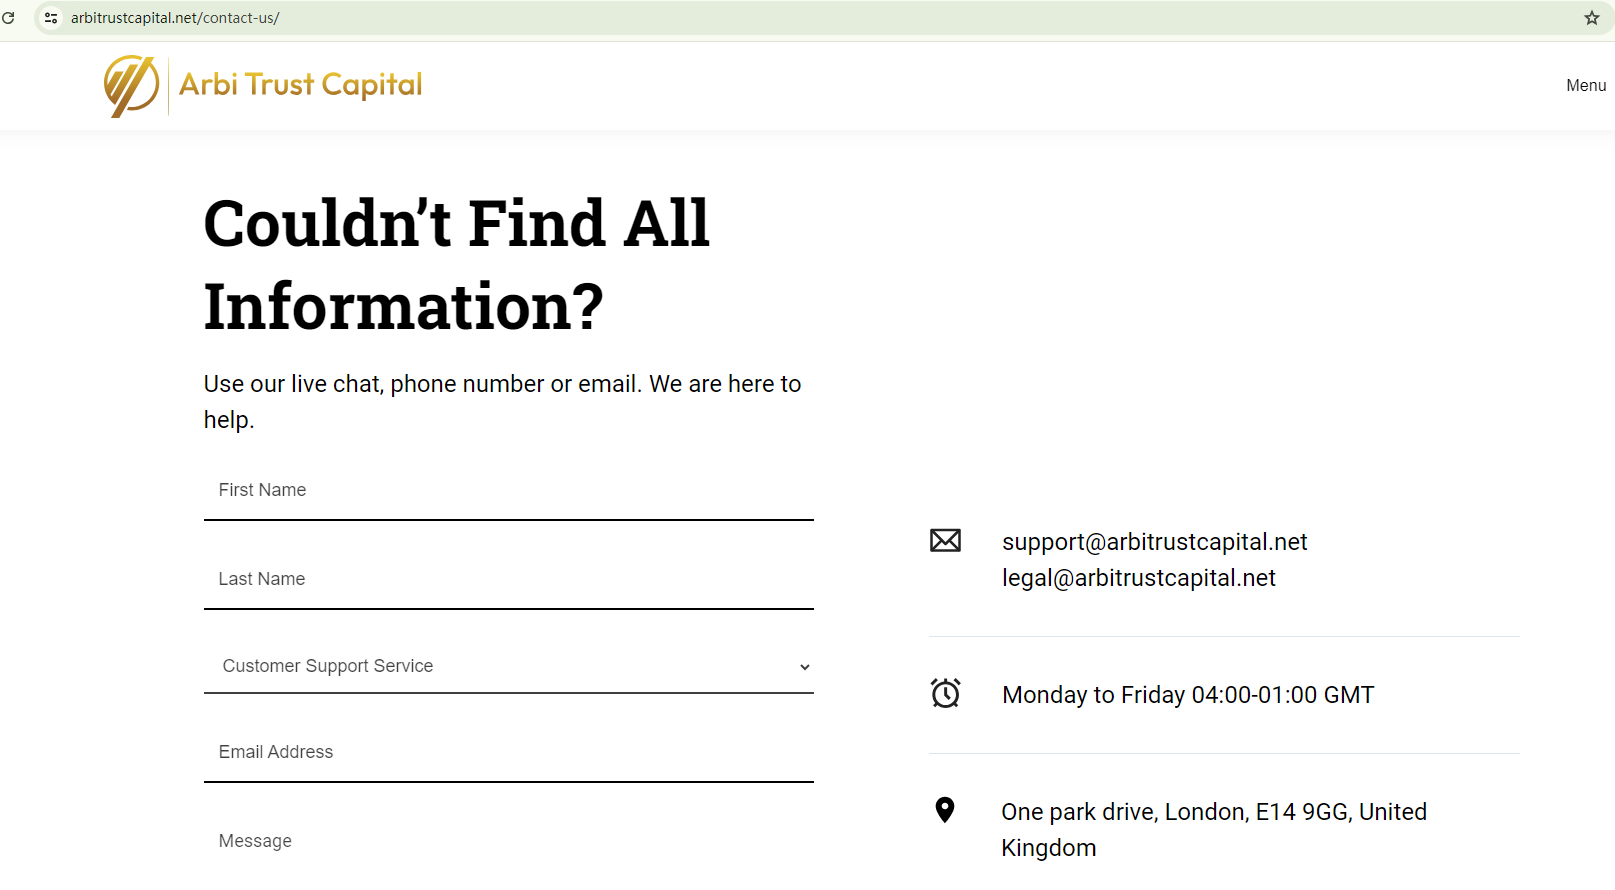The height and width of the screenshot is (890, 1615).
Task: Click the dropdown chevron arrow in the form
Action: (x=805, y=667)
